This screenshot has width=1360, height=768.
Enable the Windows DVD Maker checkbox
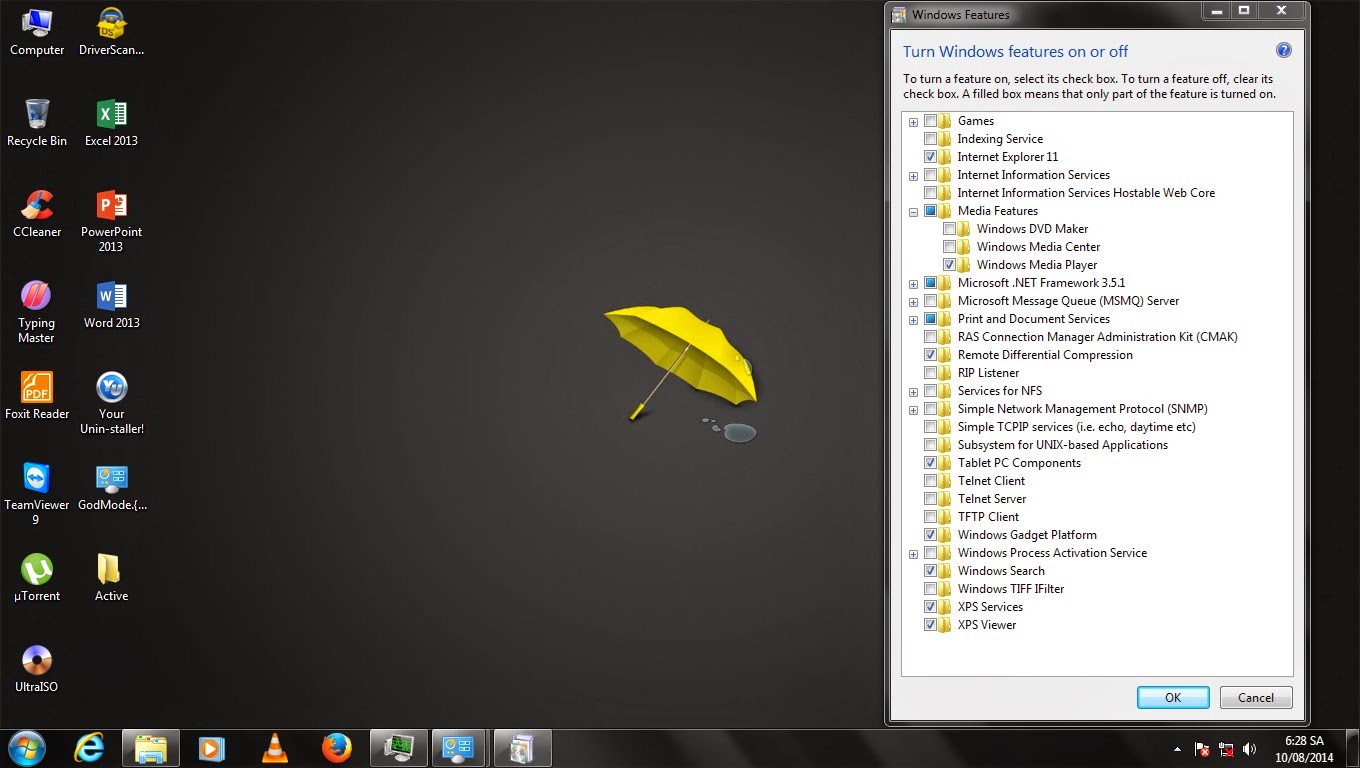point(950,229)
